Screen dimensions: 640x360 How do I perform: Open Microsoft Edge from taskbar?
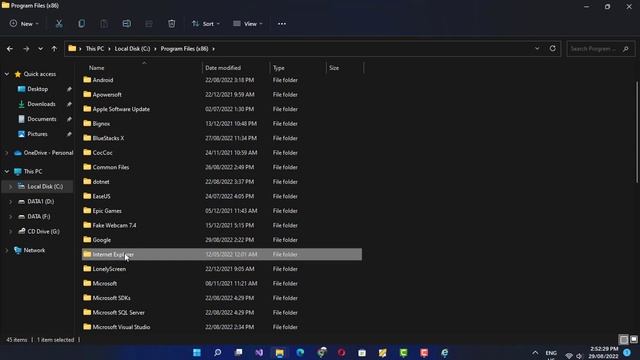click(300, 352)
